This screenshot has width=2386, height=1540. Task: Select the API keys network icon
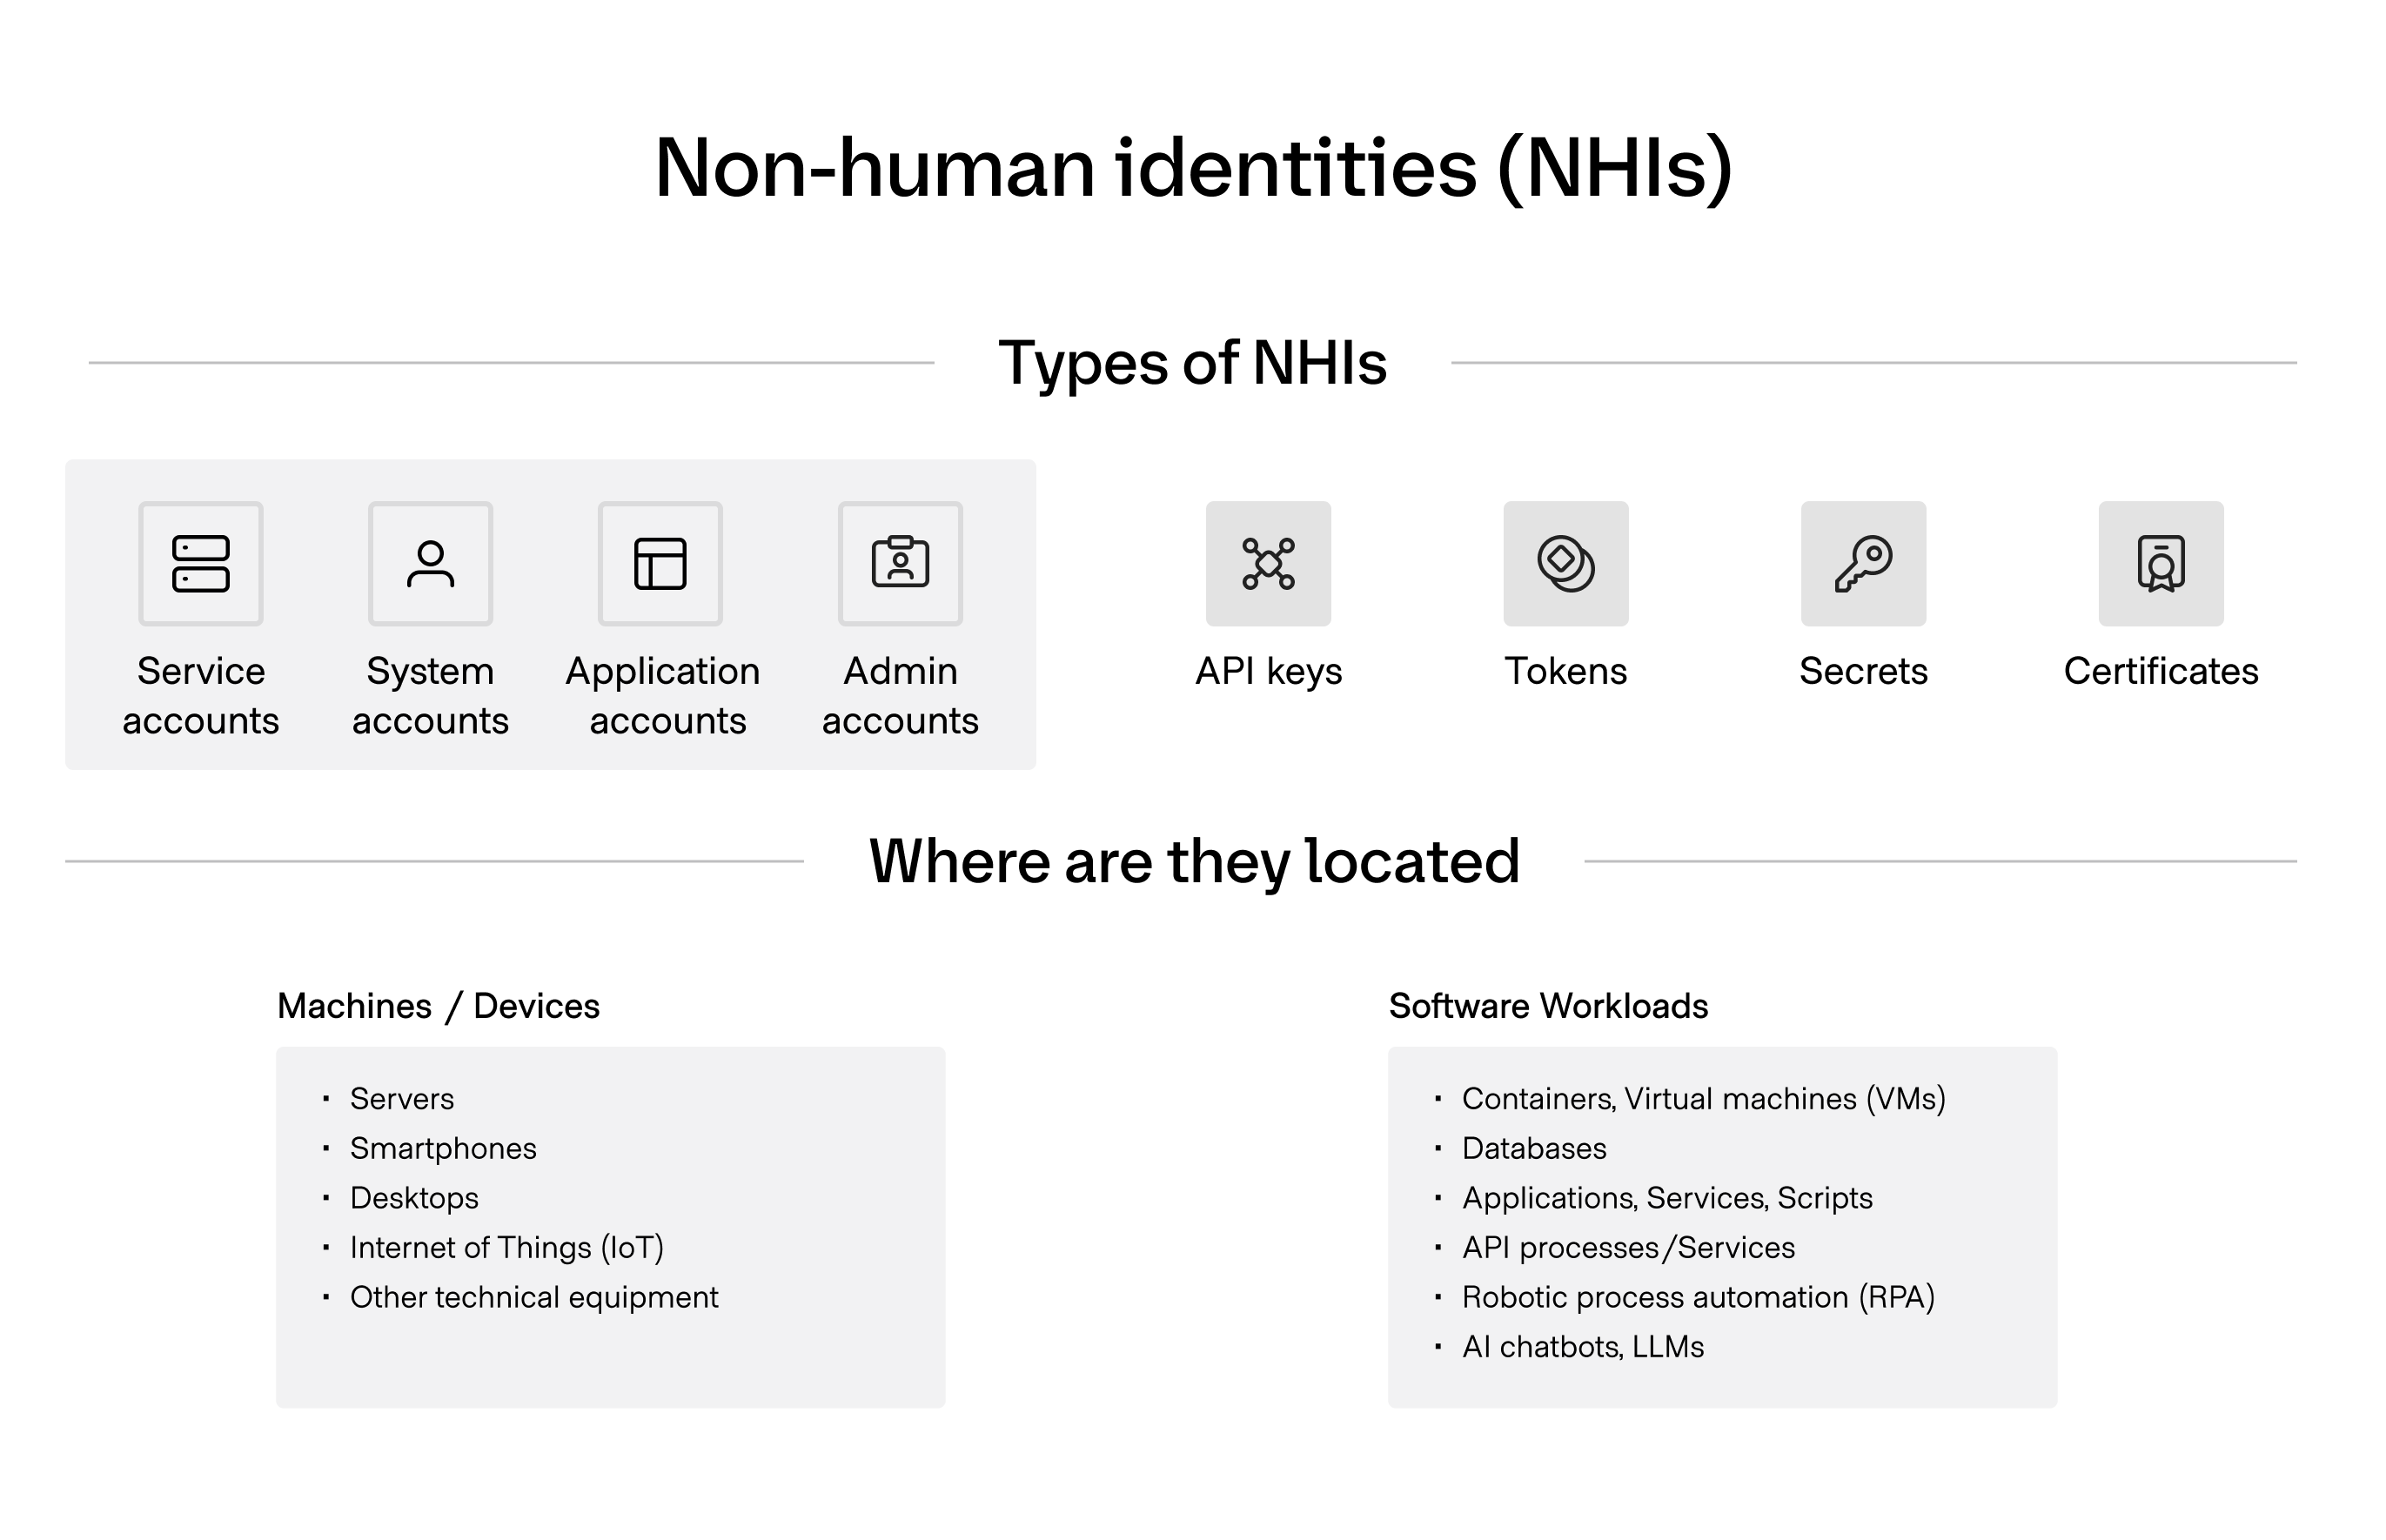click(1268, 563)
